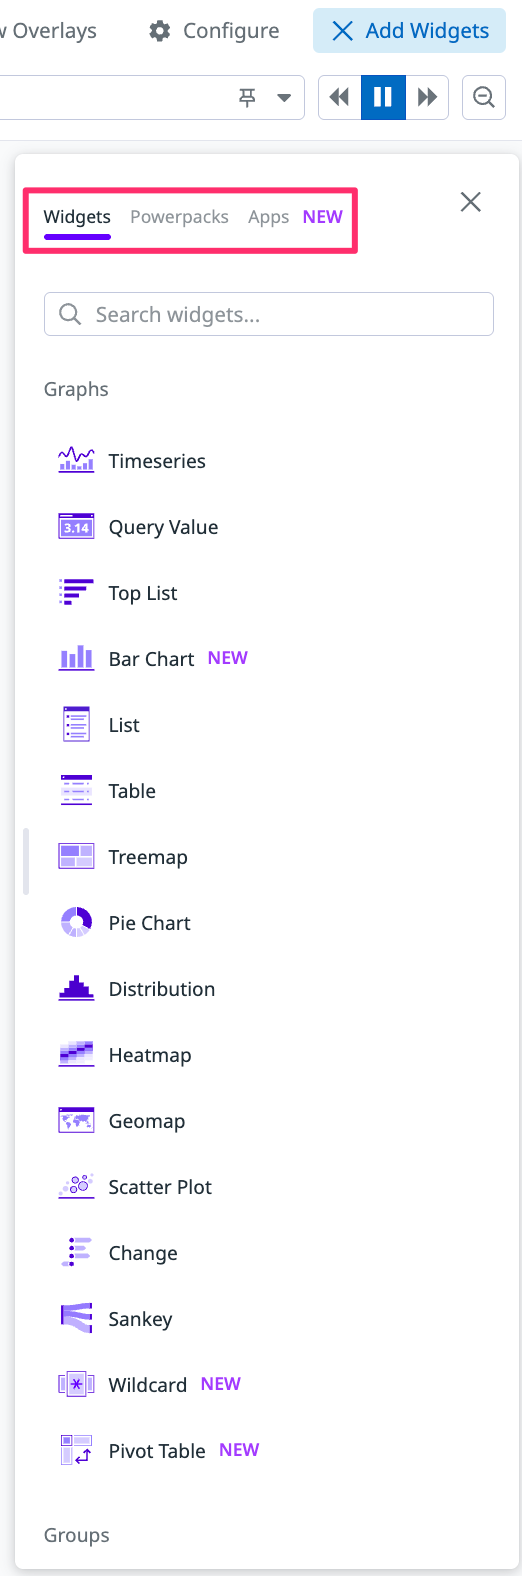The width and height of the screenshot is (522, 1576).
Task: Zoom out the time range
Action: tap(484, 97)
